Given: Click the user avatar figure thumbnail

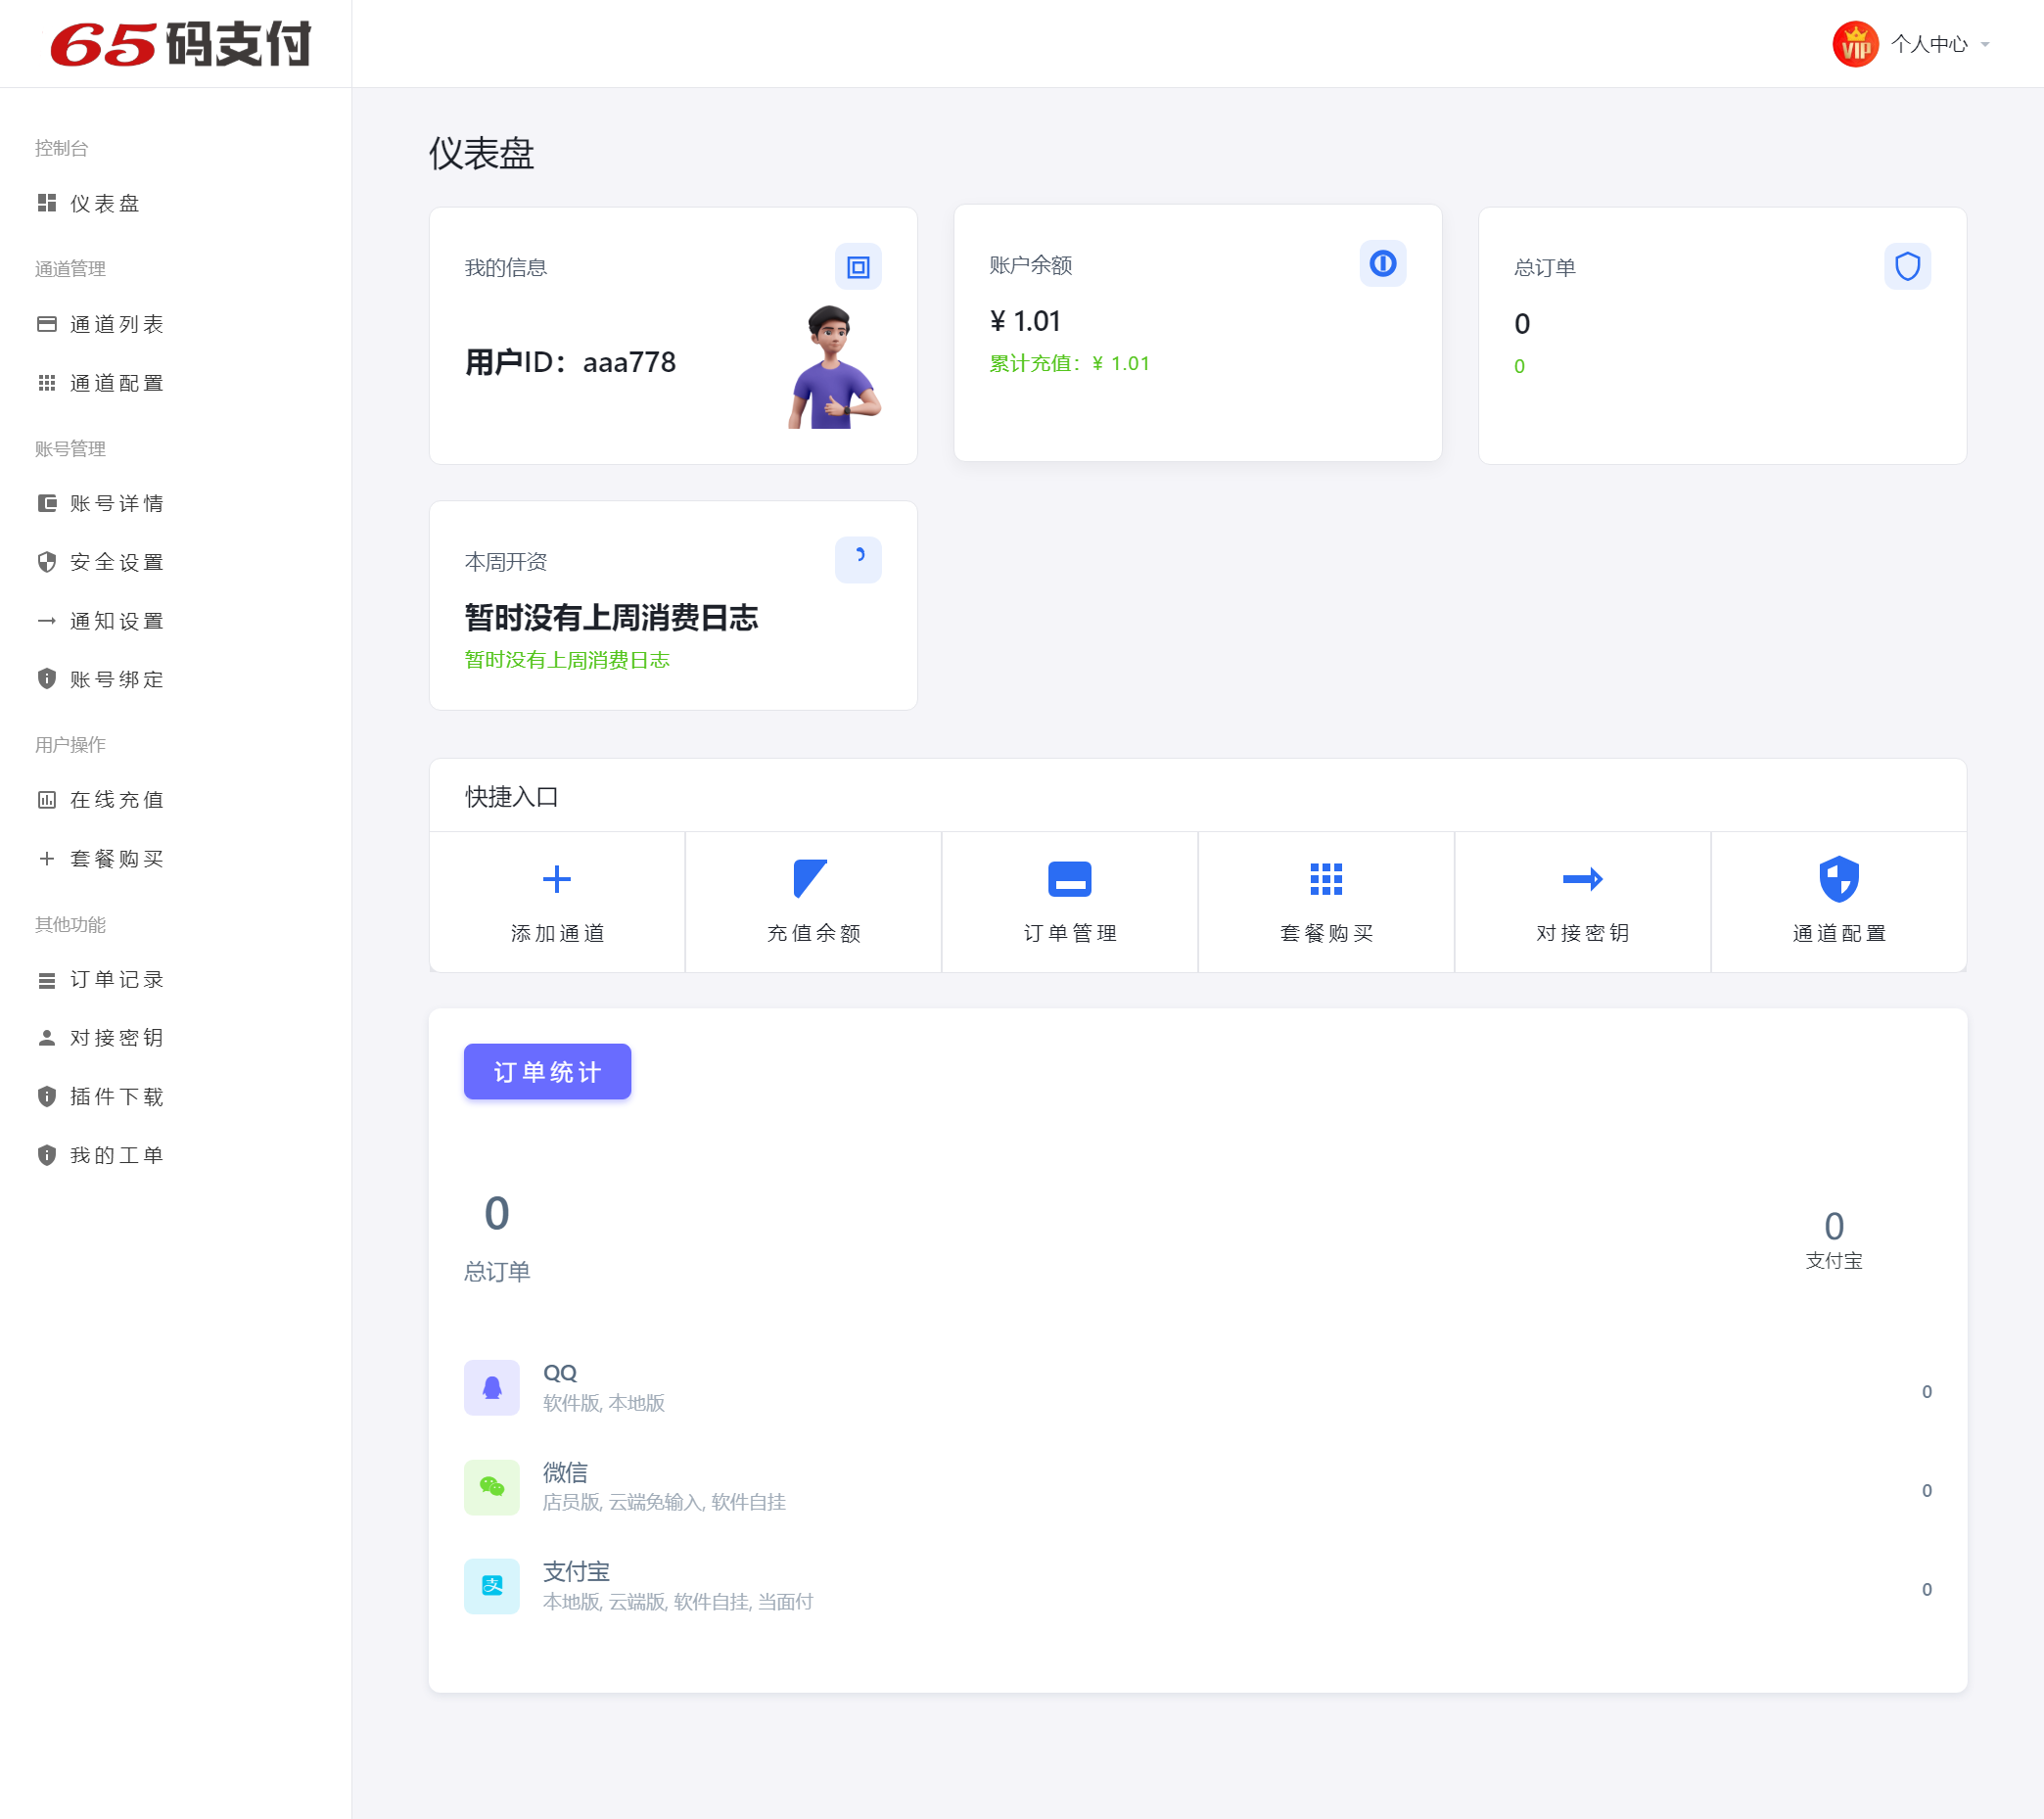Looking at the screenshot, I should (832, 367).
